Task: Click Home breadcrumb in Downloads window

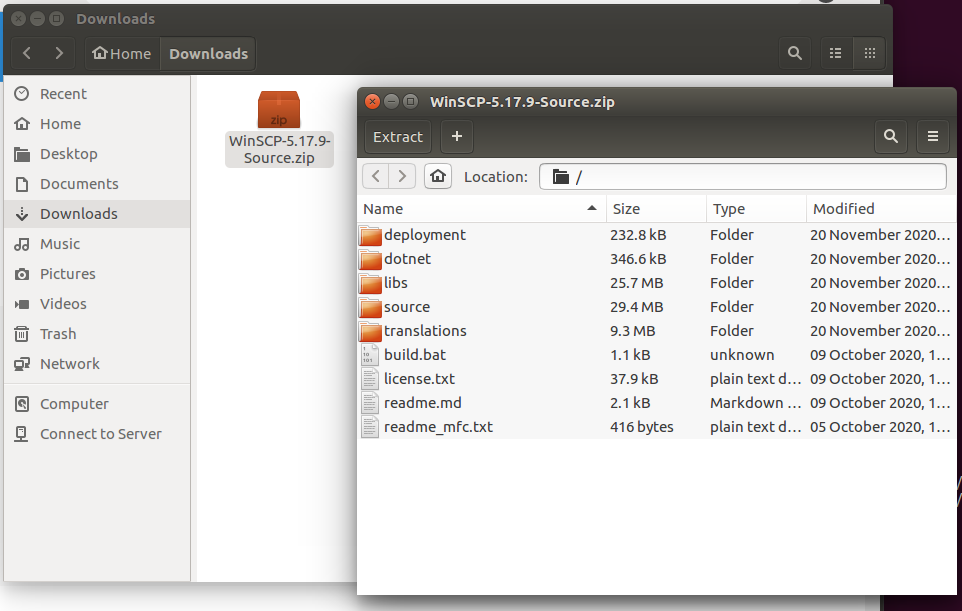Action: pyautogui.click(x=122, y=53)
